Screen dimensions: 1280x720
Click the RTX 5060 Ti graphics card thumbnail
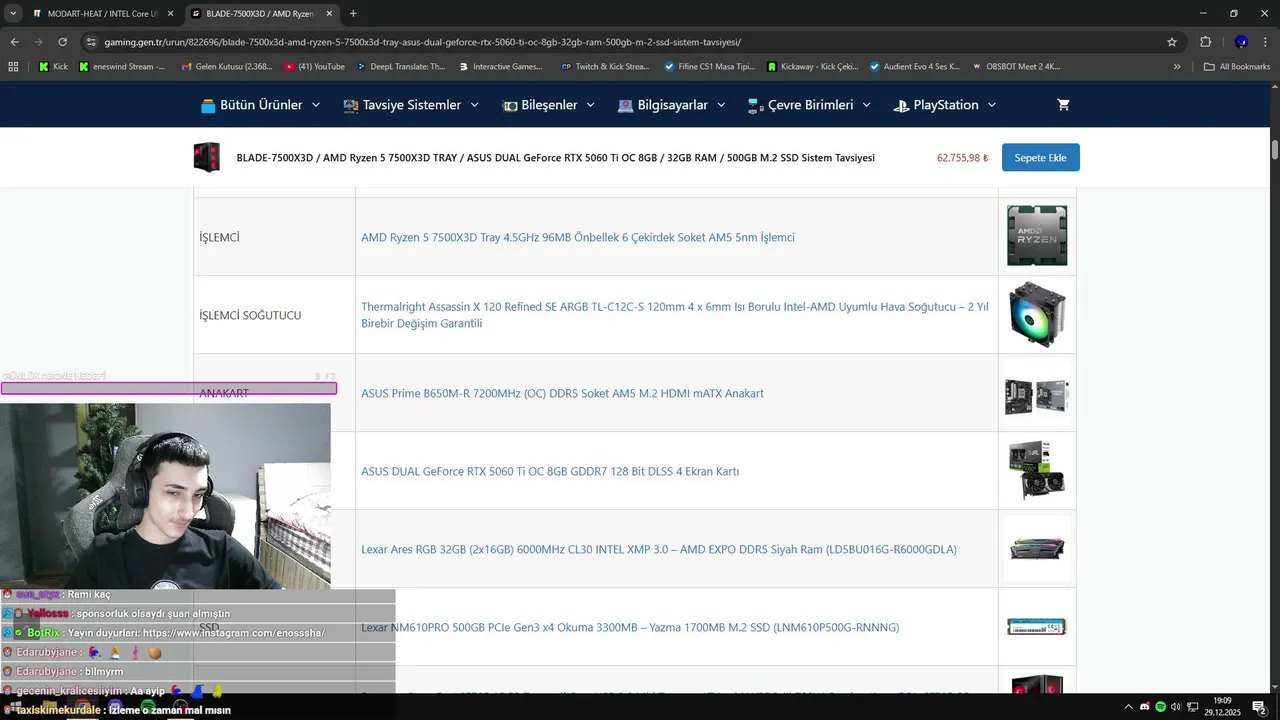click(1037, 470)
